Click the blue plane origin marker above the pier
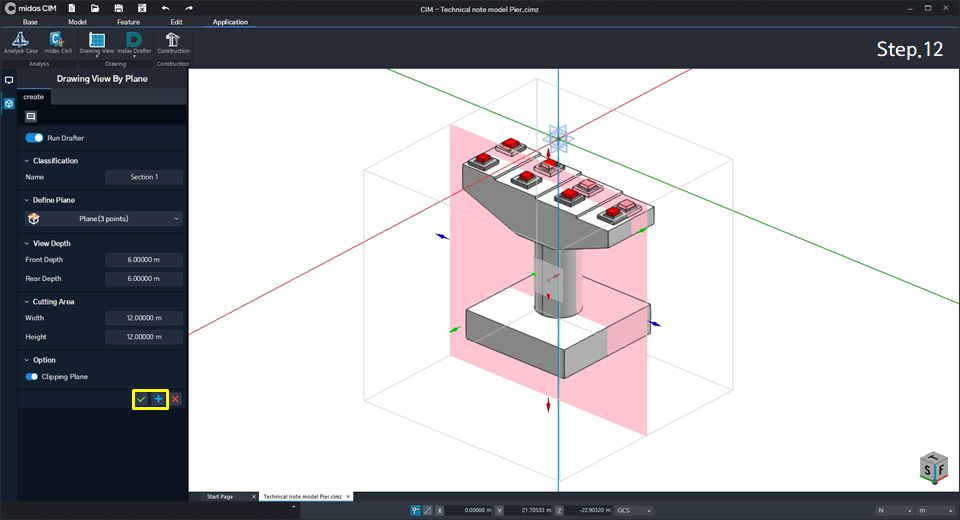Screen dimensions: 960x520 tap(558, 138)
